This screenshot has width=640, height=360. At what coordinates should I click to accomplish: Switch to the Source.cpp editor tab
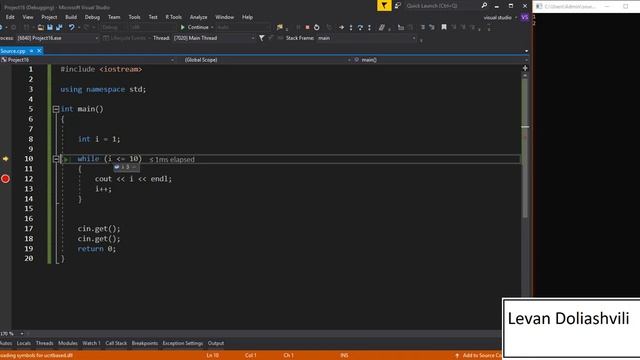[x=13, y=51]
